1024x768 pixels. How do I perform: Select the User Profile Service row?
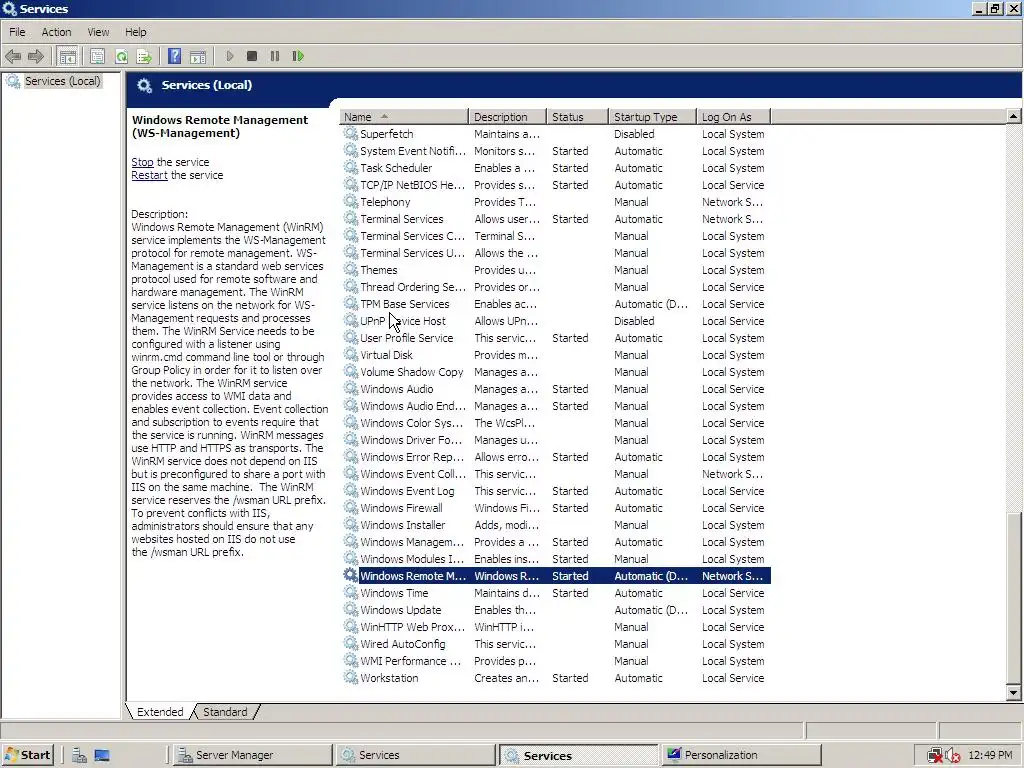pos(555,338)
